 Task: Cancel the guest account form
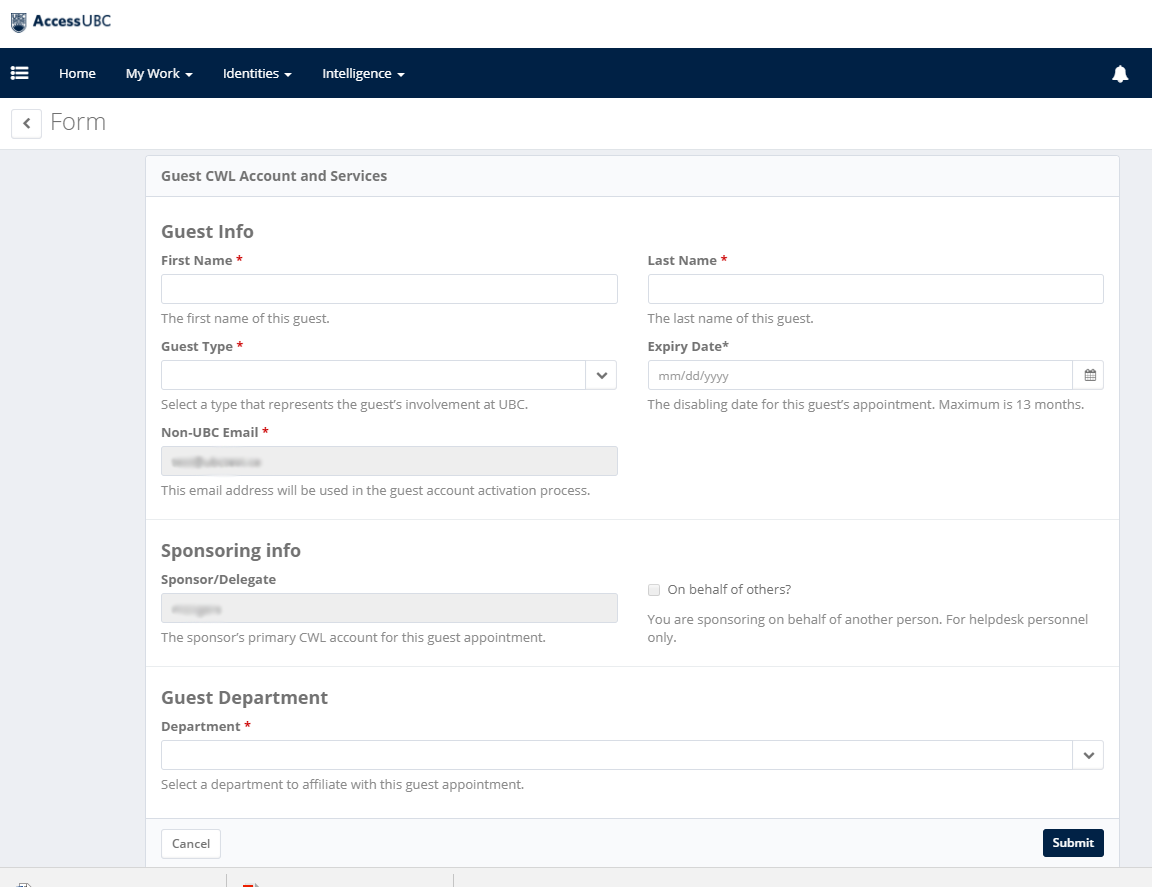191,844
